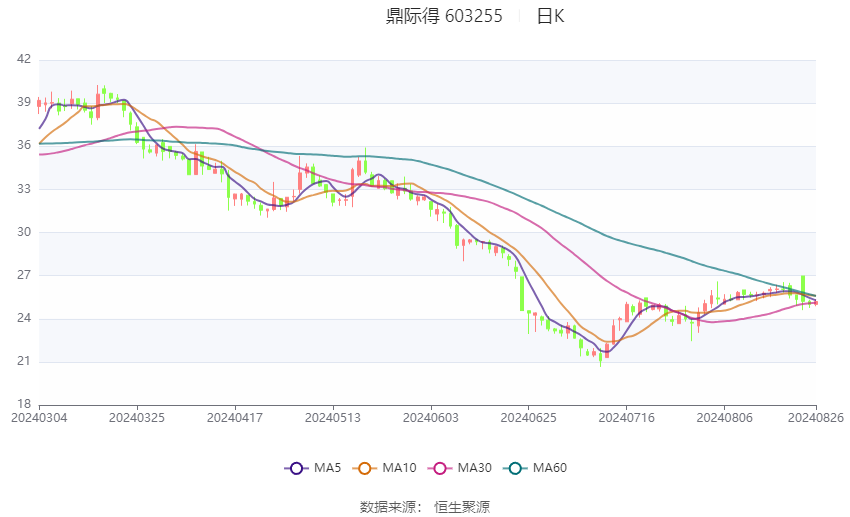Toggle the MA60 series via its legend text
Image resolution: width=850 pixels, height=517 pixels.
(549, 467)
